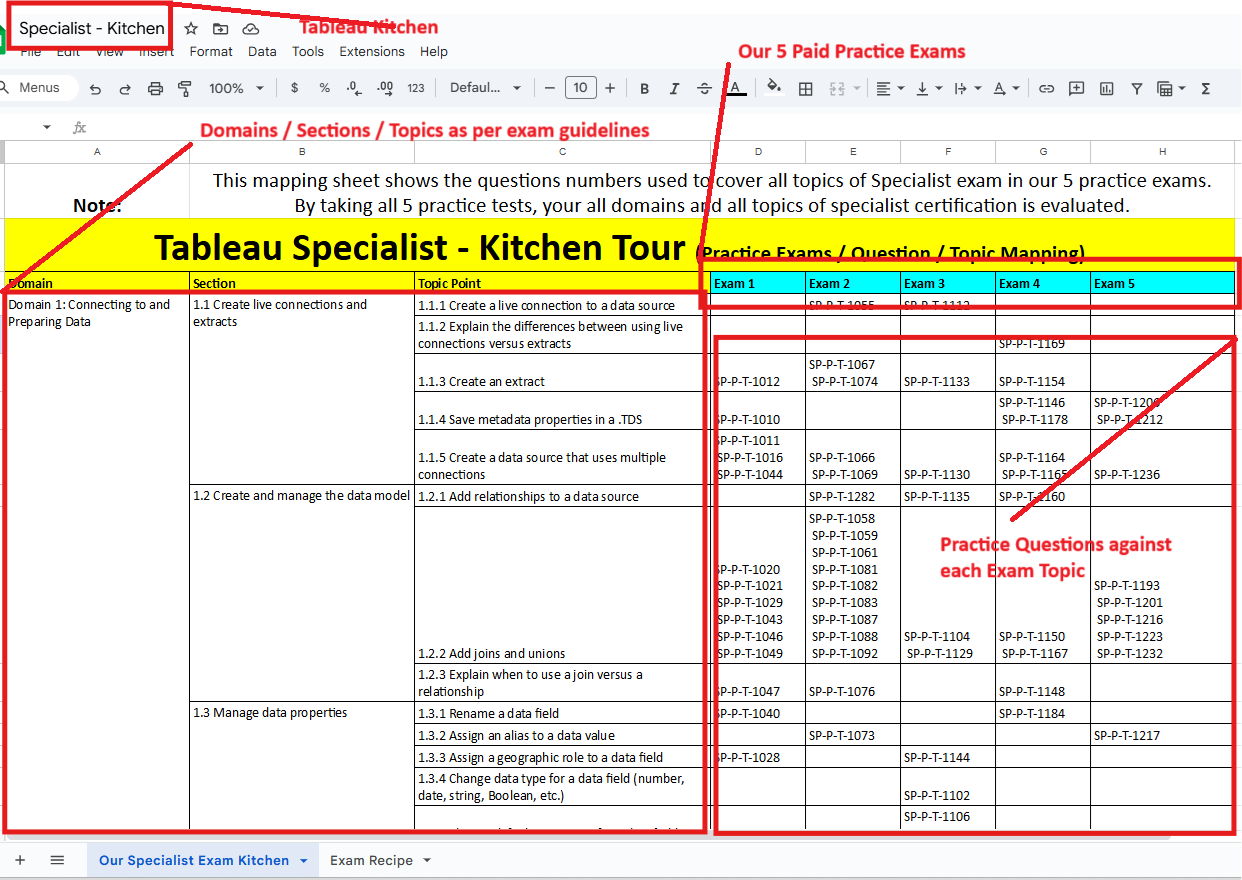
Task: Open the name box dropdown arrow
Action: [x=46, y=128]
